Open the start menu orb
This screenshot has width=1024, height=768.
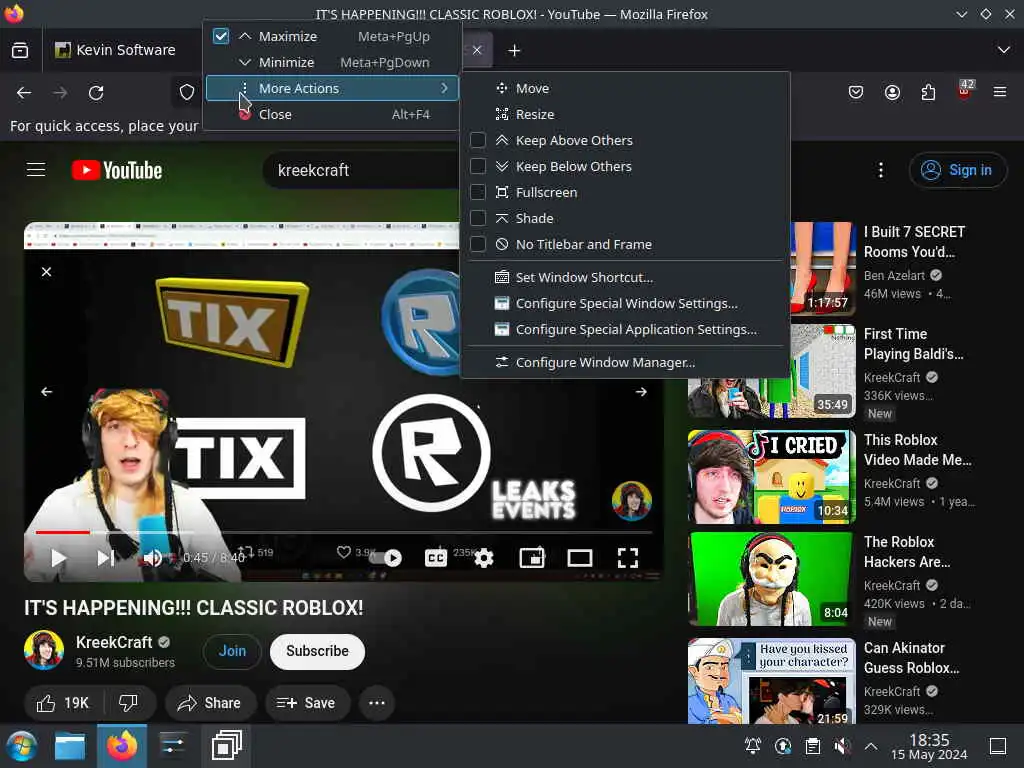point(21,746)
